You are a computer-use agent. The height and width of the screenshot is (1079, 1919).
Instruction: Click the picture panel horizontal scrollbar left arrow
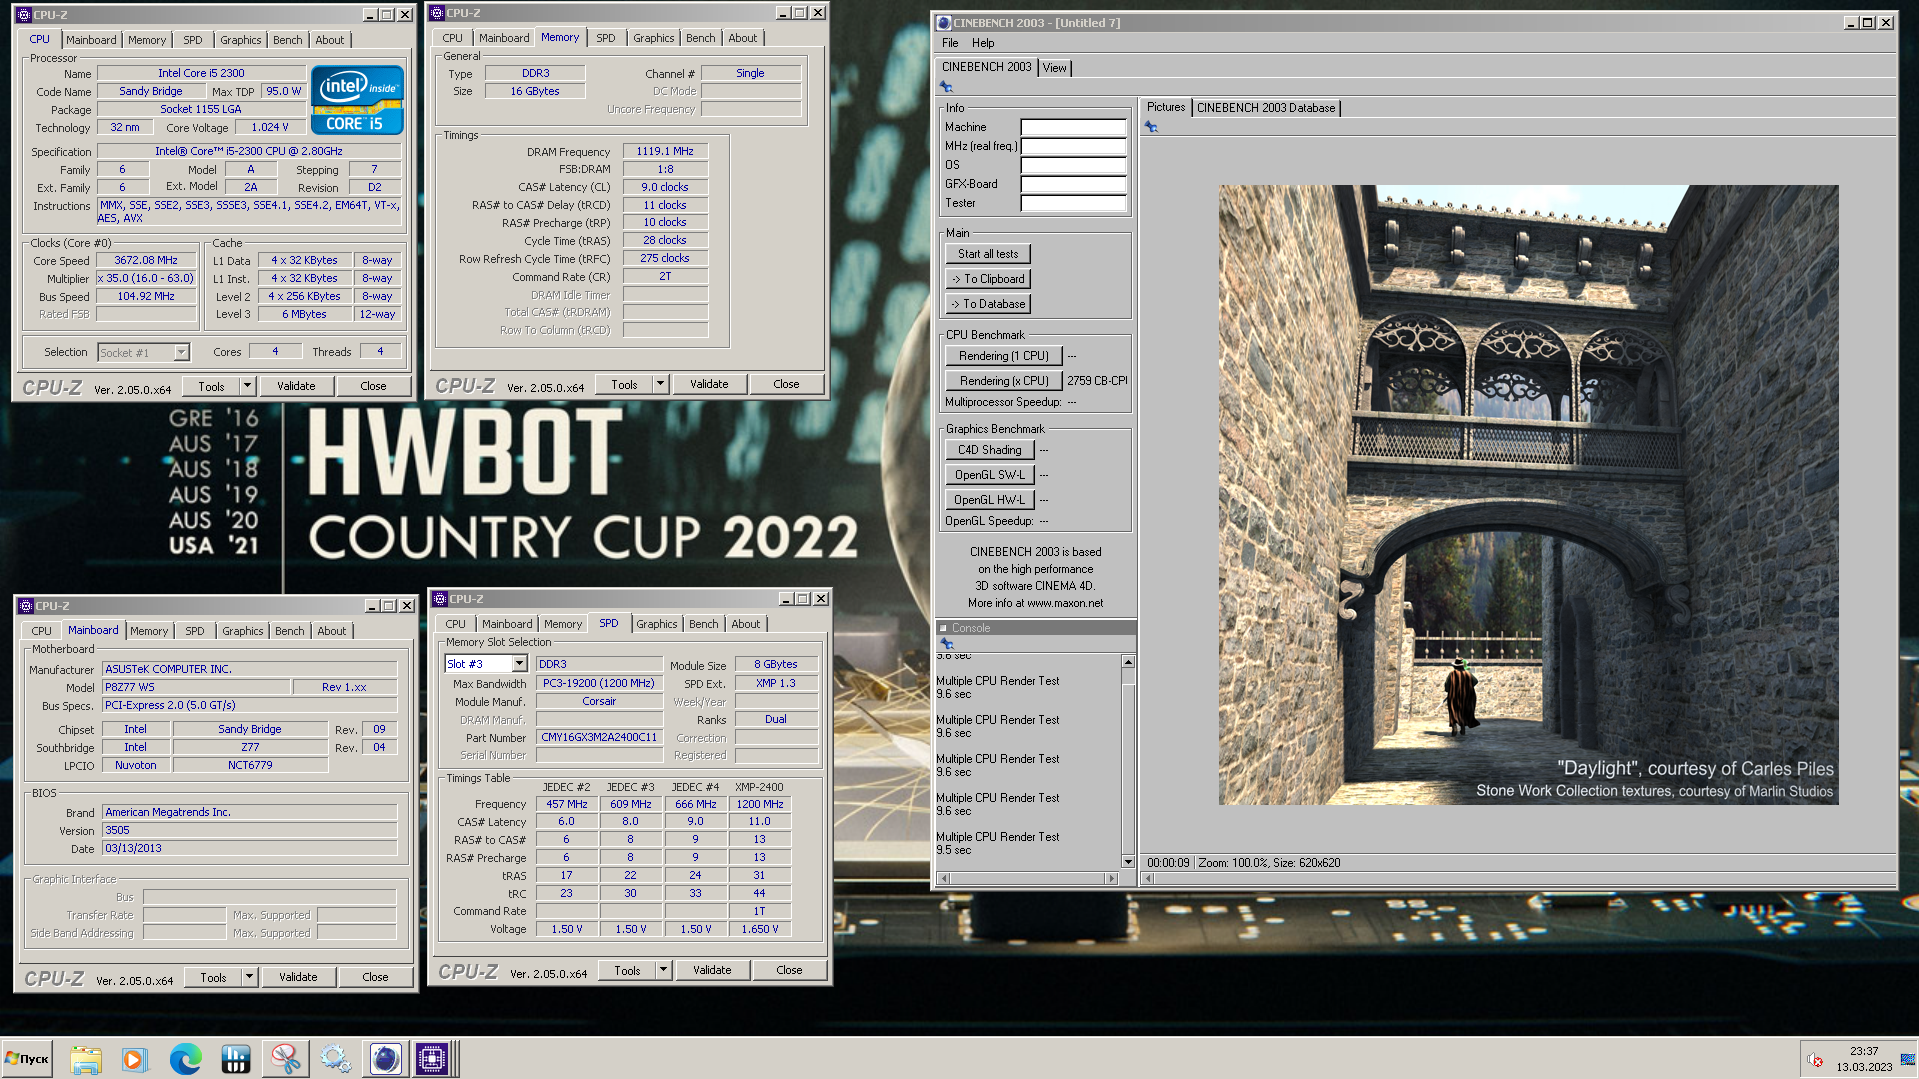1148,878
